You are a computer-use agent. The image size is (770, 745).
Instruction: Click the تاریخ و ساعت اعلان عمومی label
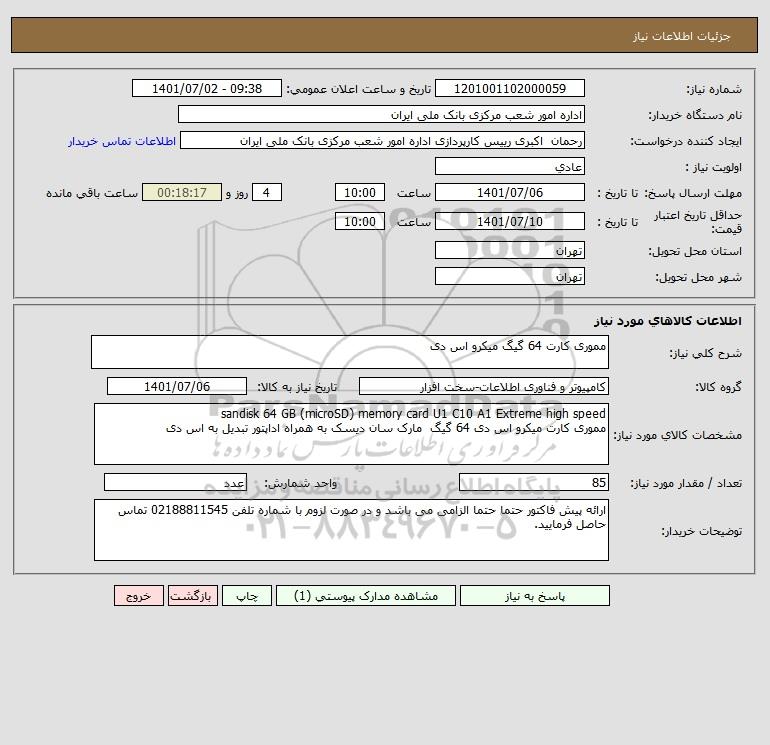pyautogui.click(x=358, y=89)
